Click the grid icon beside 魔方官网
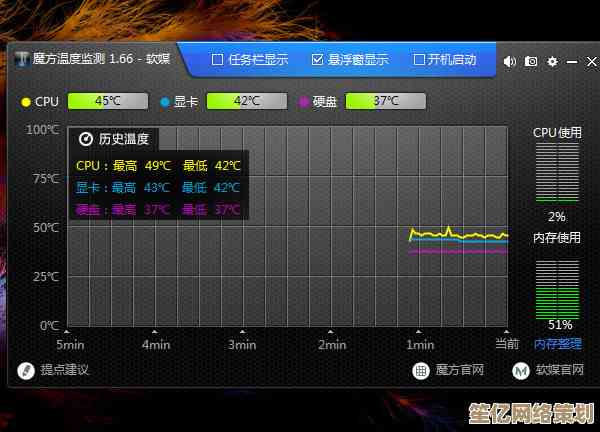This screenshot has width=600, height=432. pyautogui.click(x=421, y=370)
